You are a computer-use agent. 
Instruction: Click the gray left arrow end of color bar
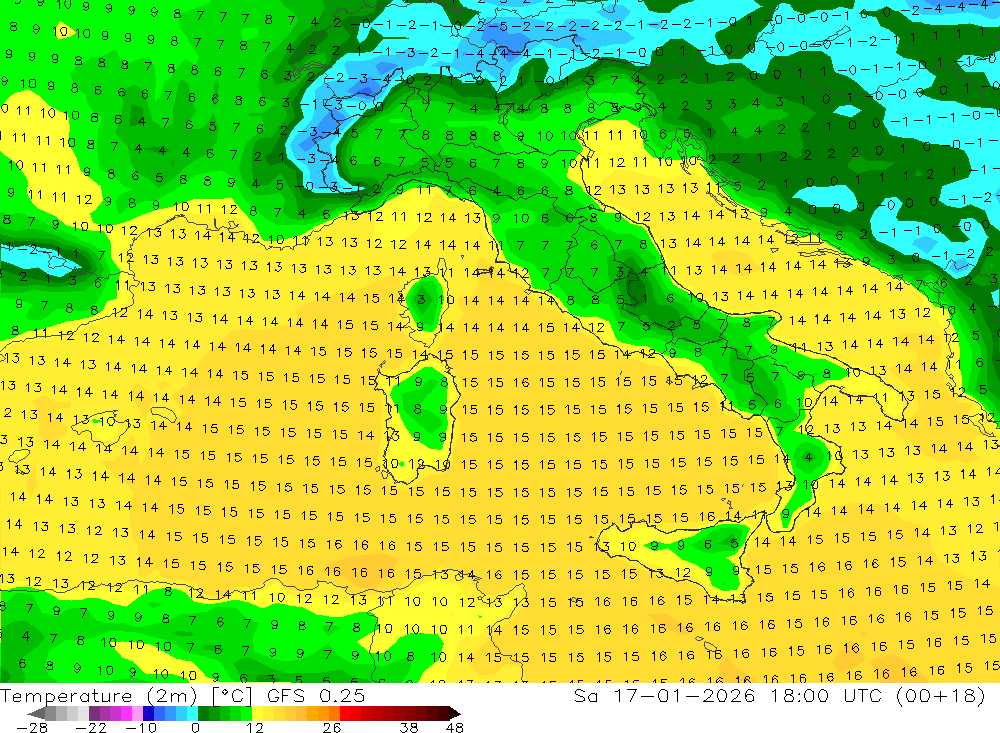coord(36,713)
